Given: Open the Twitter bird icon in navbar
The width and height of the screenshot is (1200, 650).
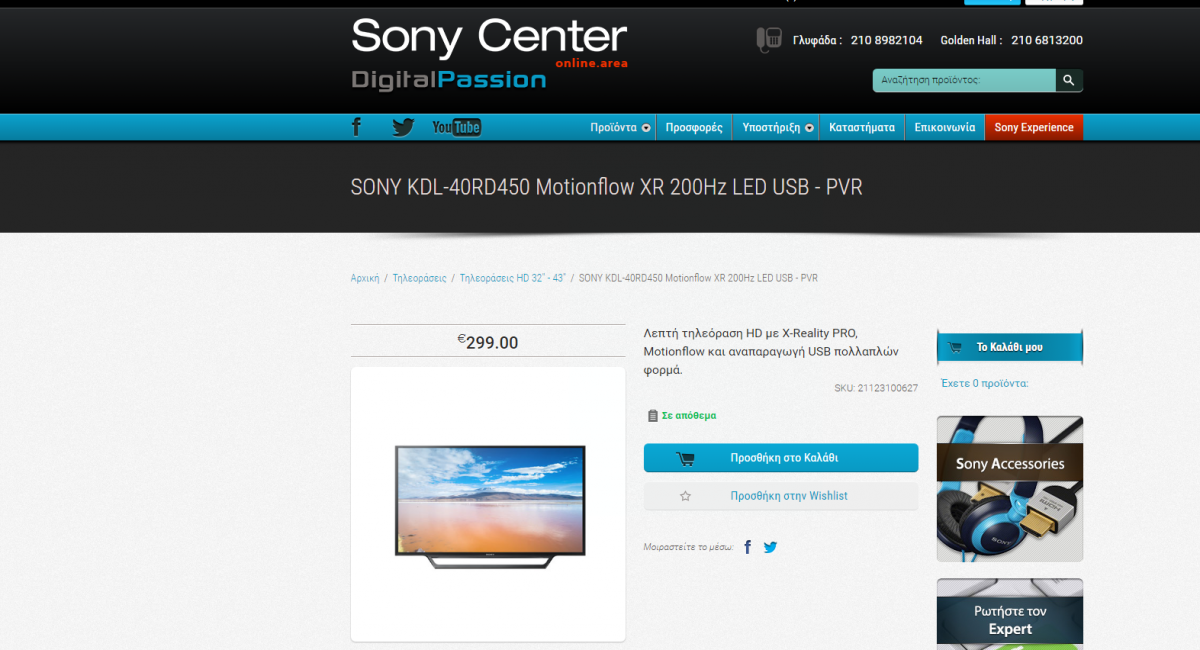Looking at the screenshot, I should pos(403,127).
